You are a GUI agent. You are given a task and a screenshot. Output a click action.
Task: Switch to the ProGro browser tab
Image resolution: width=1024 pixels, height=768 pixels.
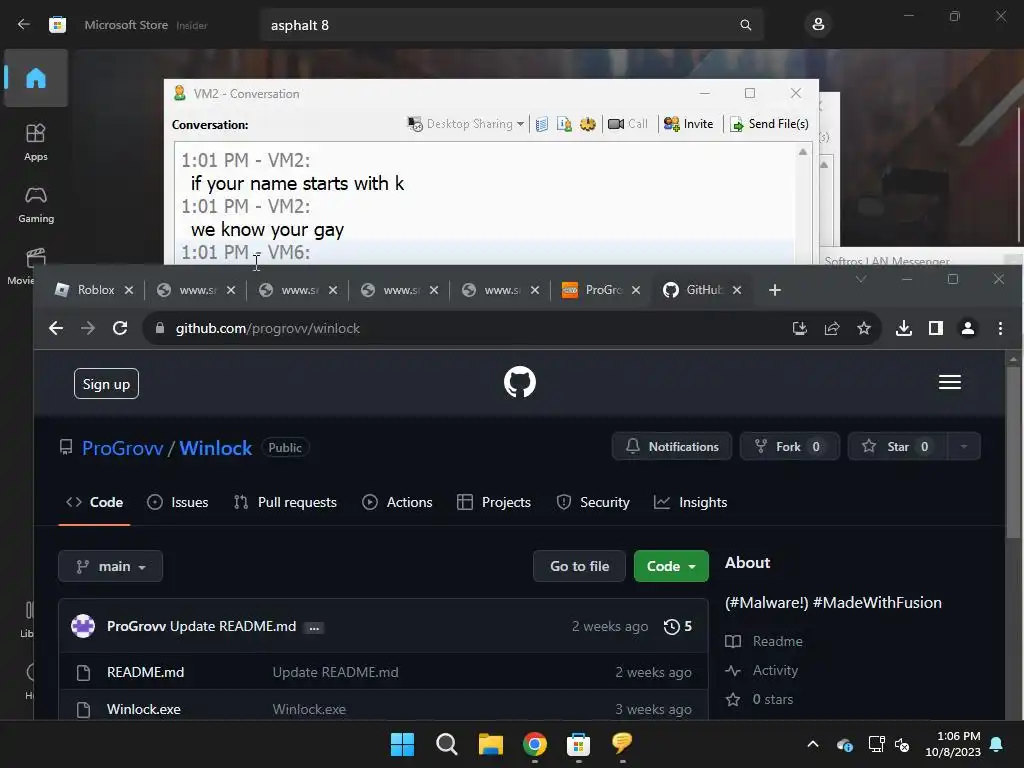point(602,290)
